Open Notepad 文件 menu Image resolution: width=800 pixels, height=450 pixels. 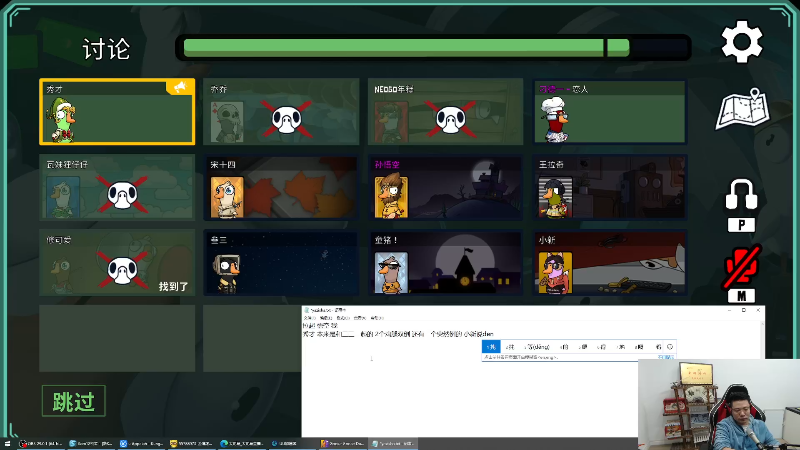[308, 318]
